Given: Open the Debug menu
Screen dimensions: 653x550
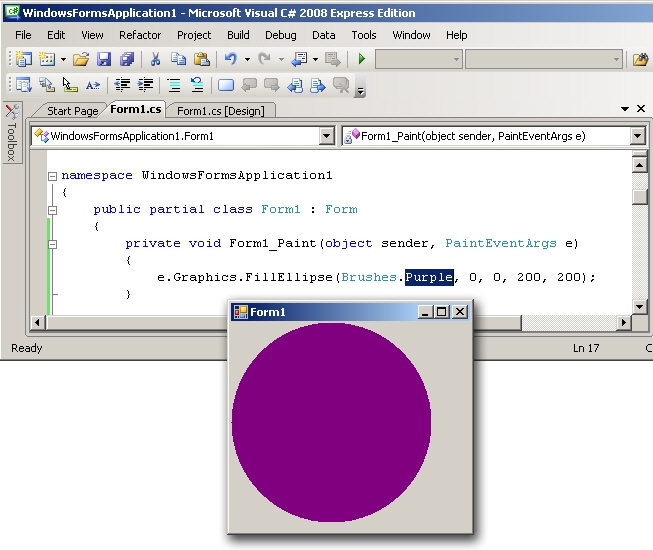Looking at the screenshot, I should 281,35.
